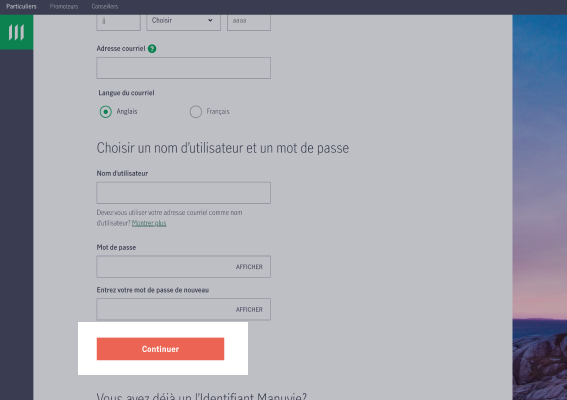Click the Vous avez déjà un Identifiant heading
The height and width of the screenshot is (400, 567).
tap(201, 396)
